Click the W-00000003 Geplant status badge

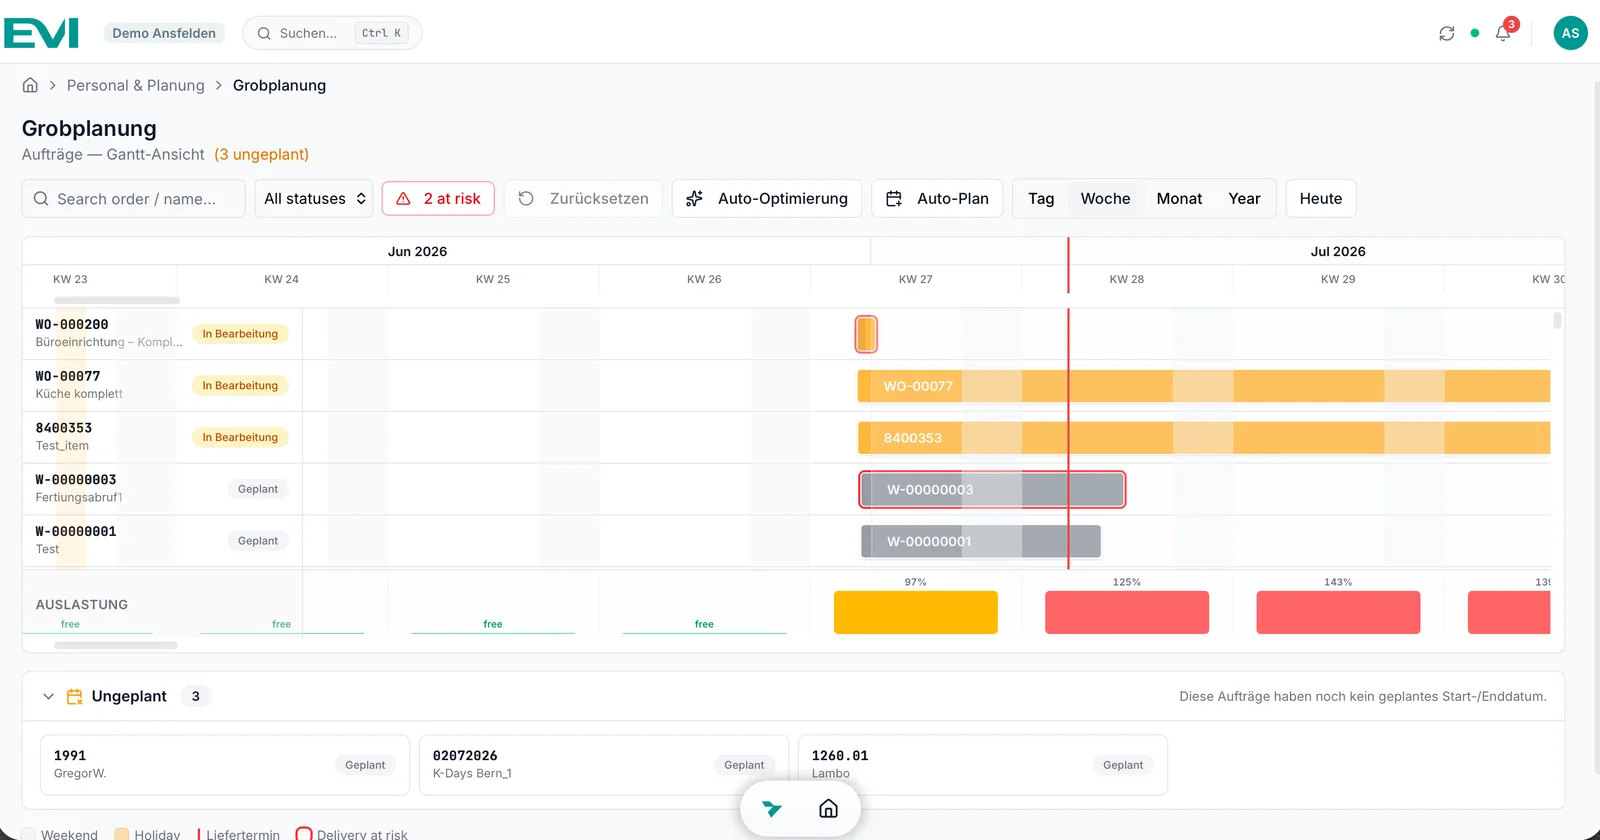click(258, 489)
